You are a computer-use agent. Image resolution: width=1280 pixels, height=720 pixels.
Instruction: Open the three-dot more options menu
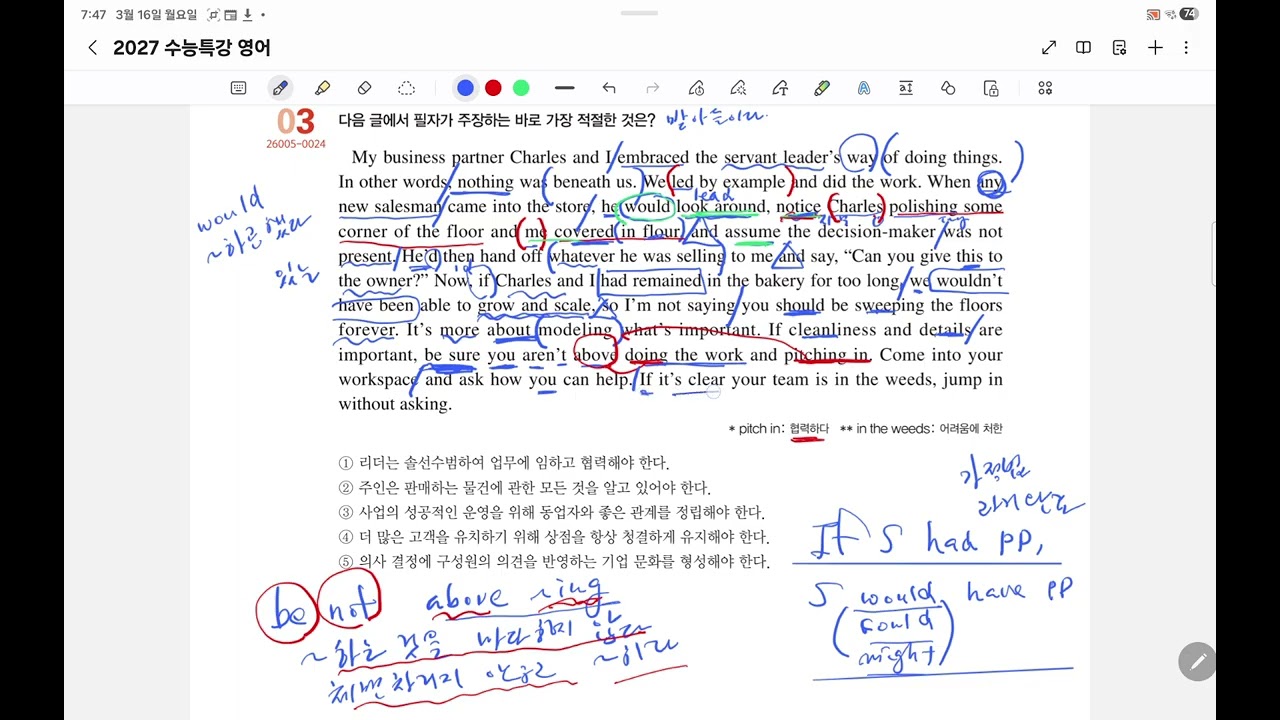pos(1186,47)
